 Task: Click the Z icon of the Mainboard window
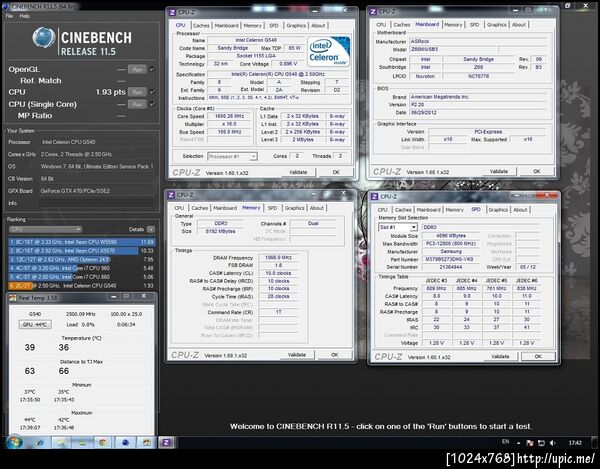click(373, 11)
